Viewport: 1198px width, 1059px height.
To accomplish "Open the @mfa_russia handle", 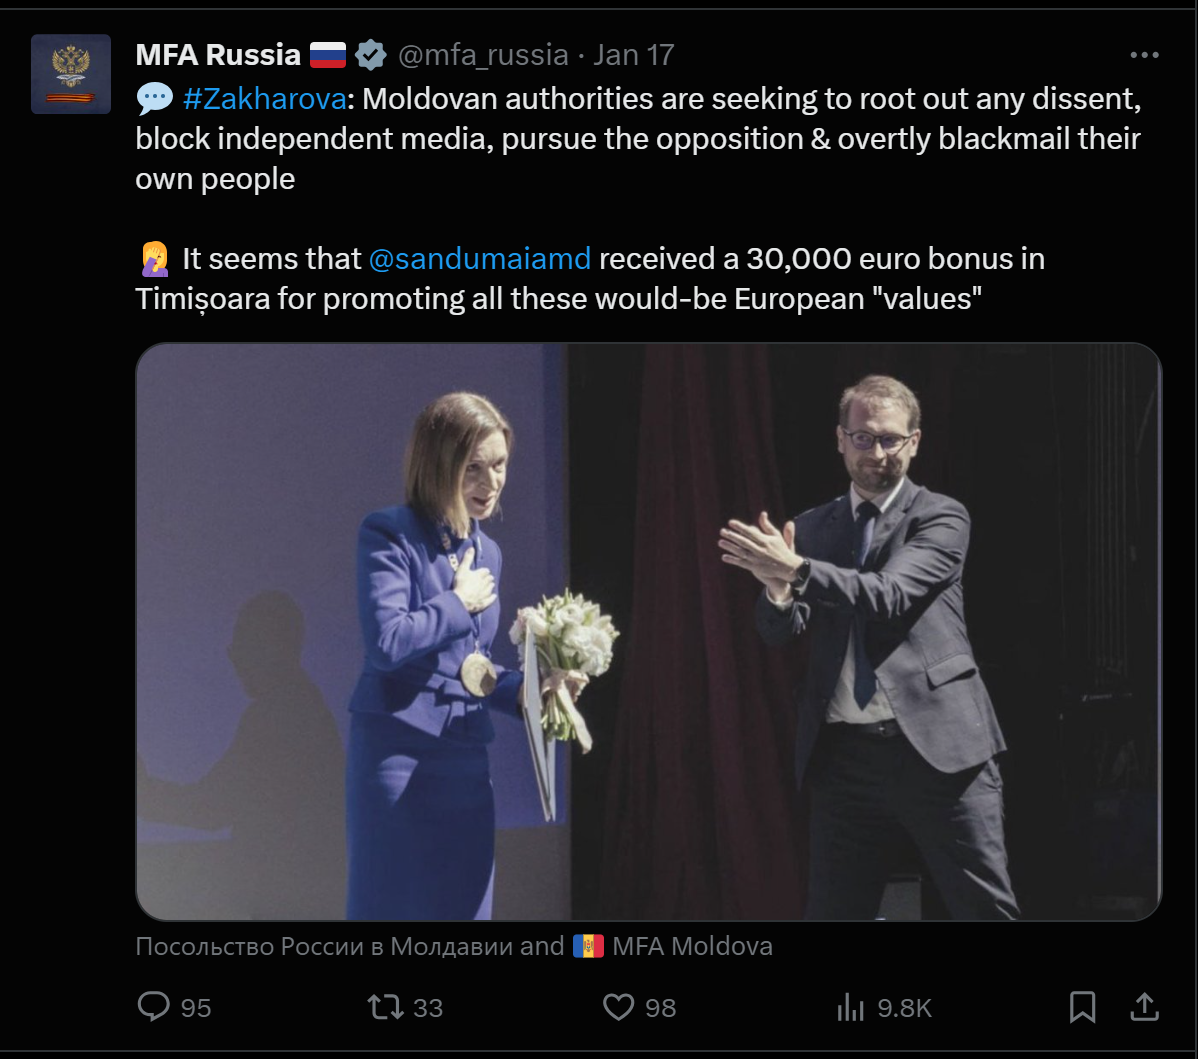I will pos(483,55).
